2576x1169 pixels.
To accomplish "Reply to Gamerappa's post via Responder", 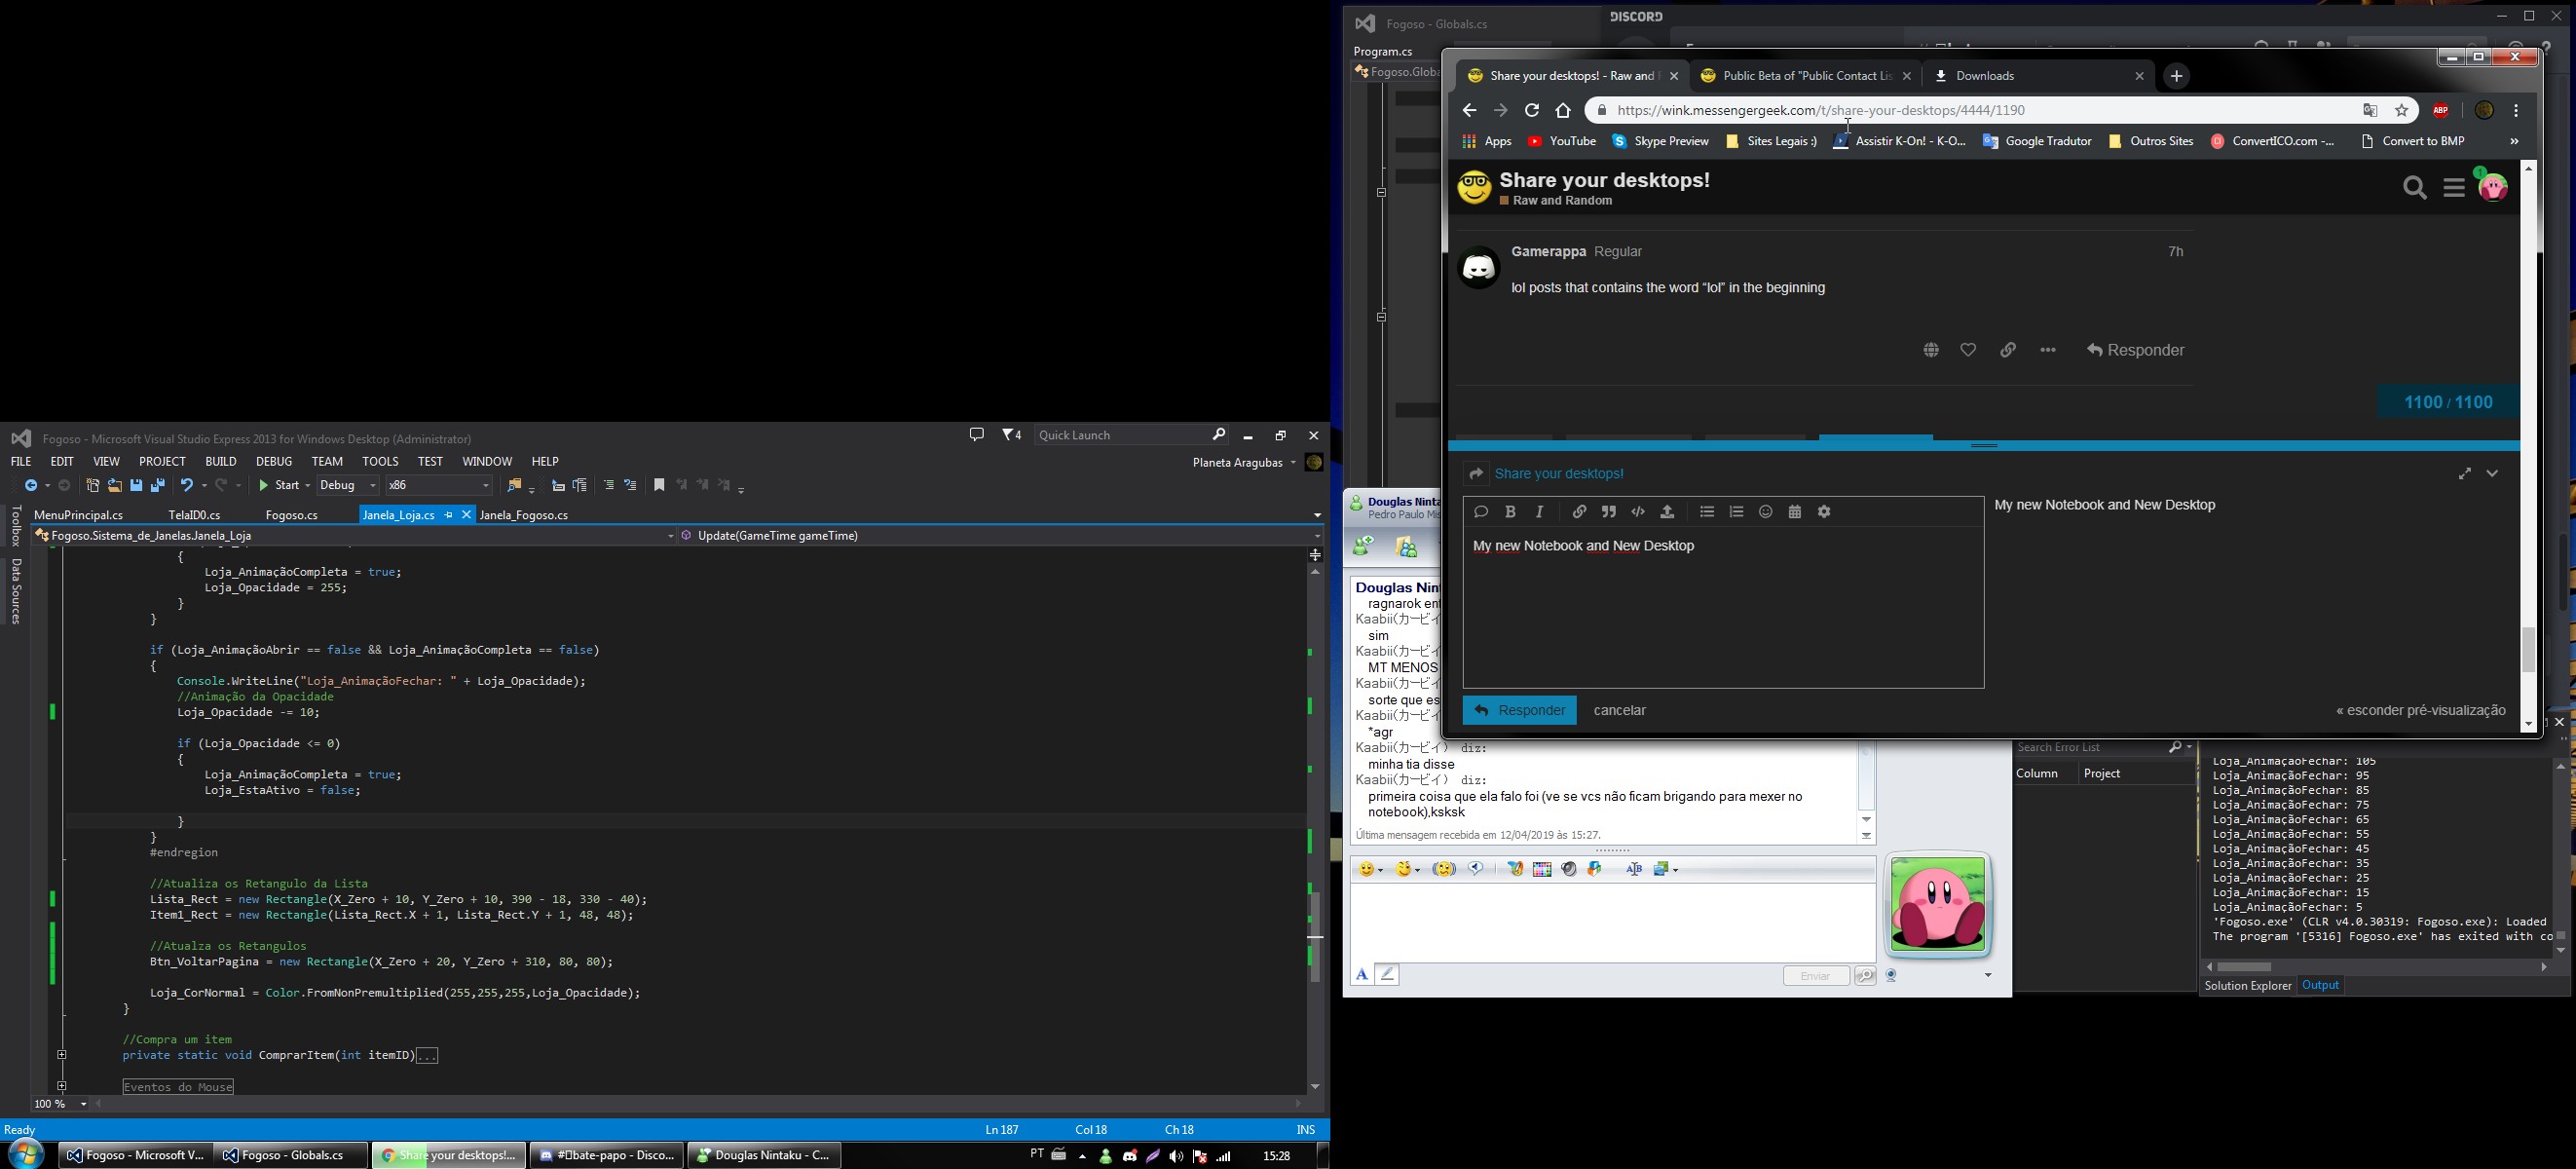I will 2135,350.
